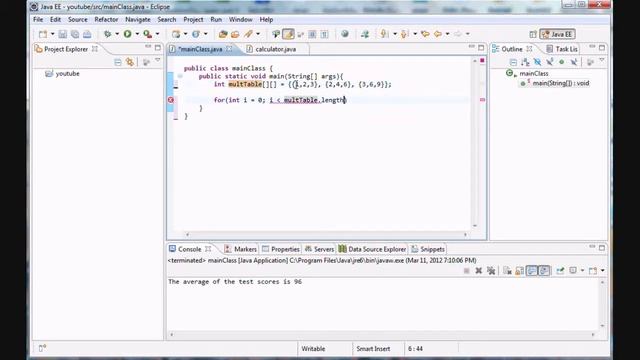Open the Servers tab
This screenshot has height=360, width=640.
pos(319,249)
